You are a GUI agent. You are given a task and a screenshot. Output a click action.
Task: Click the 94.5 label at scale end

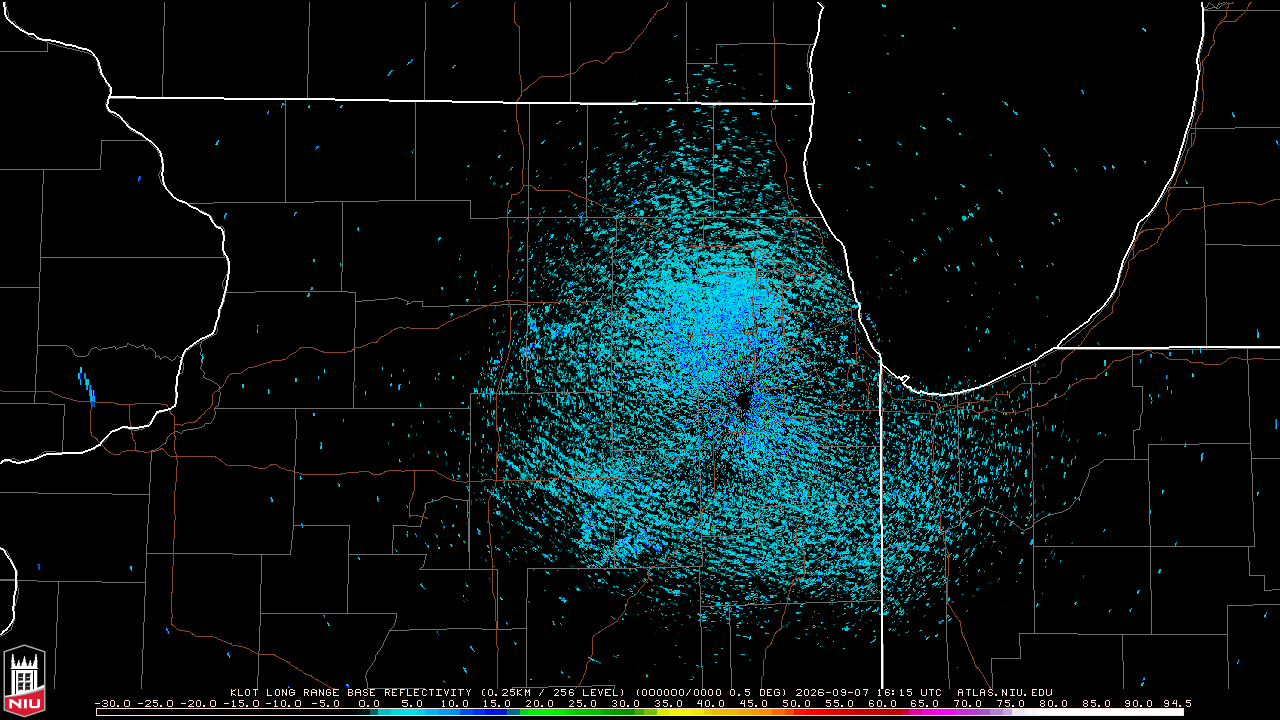pyautogui.click(x=1178, y=703)
